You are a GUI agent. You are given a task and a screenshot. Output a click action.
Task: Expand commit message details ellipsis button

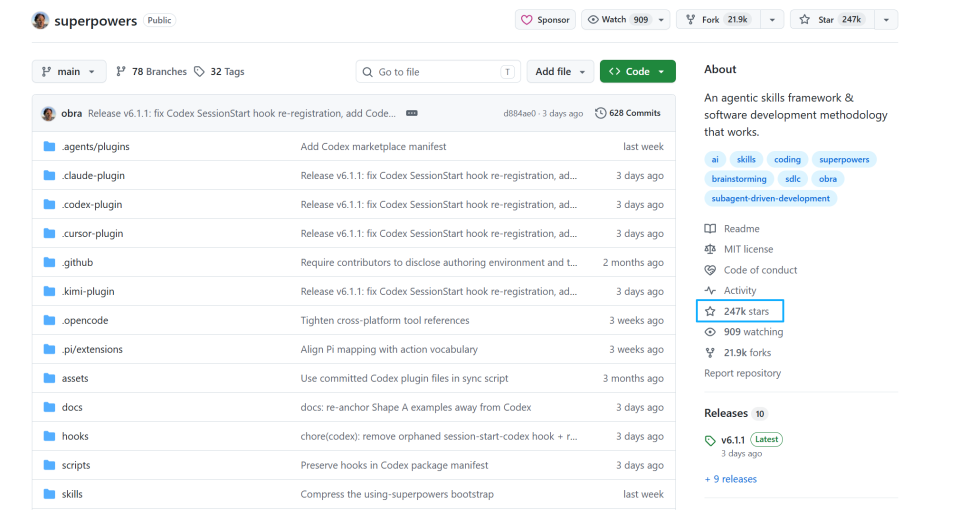[x=412, y=113]
